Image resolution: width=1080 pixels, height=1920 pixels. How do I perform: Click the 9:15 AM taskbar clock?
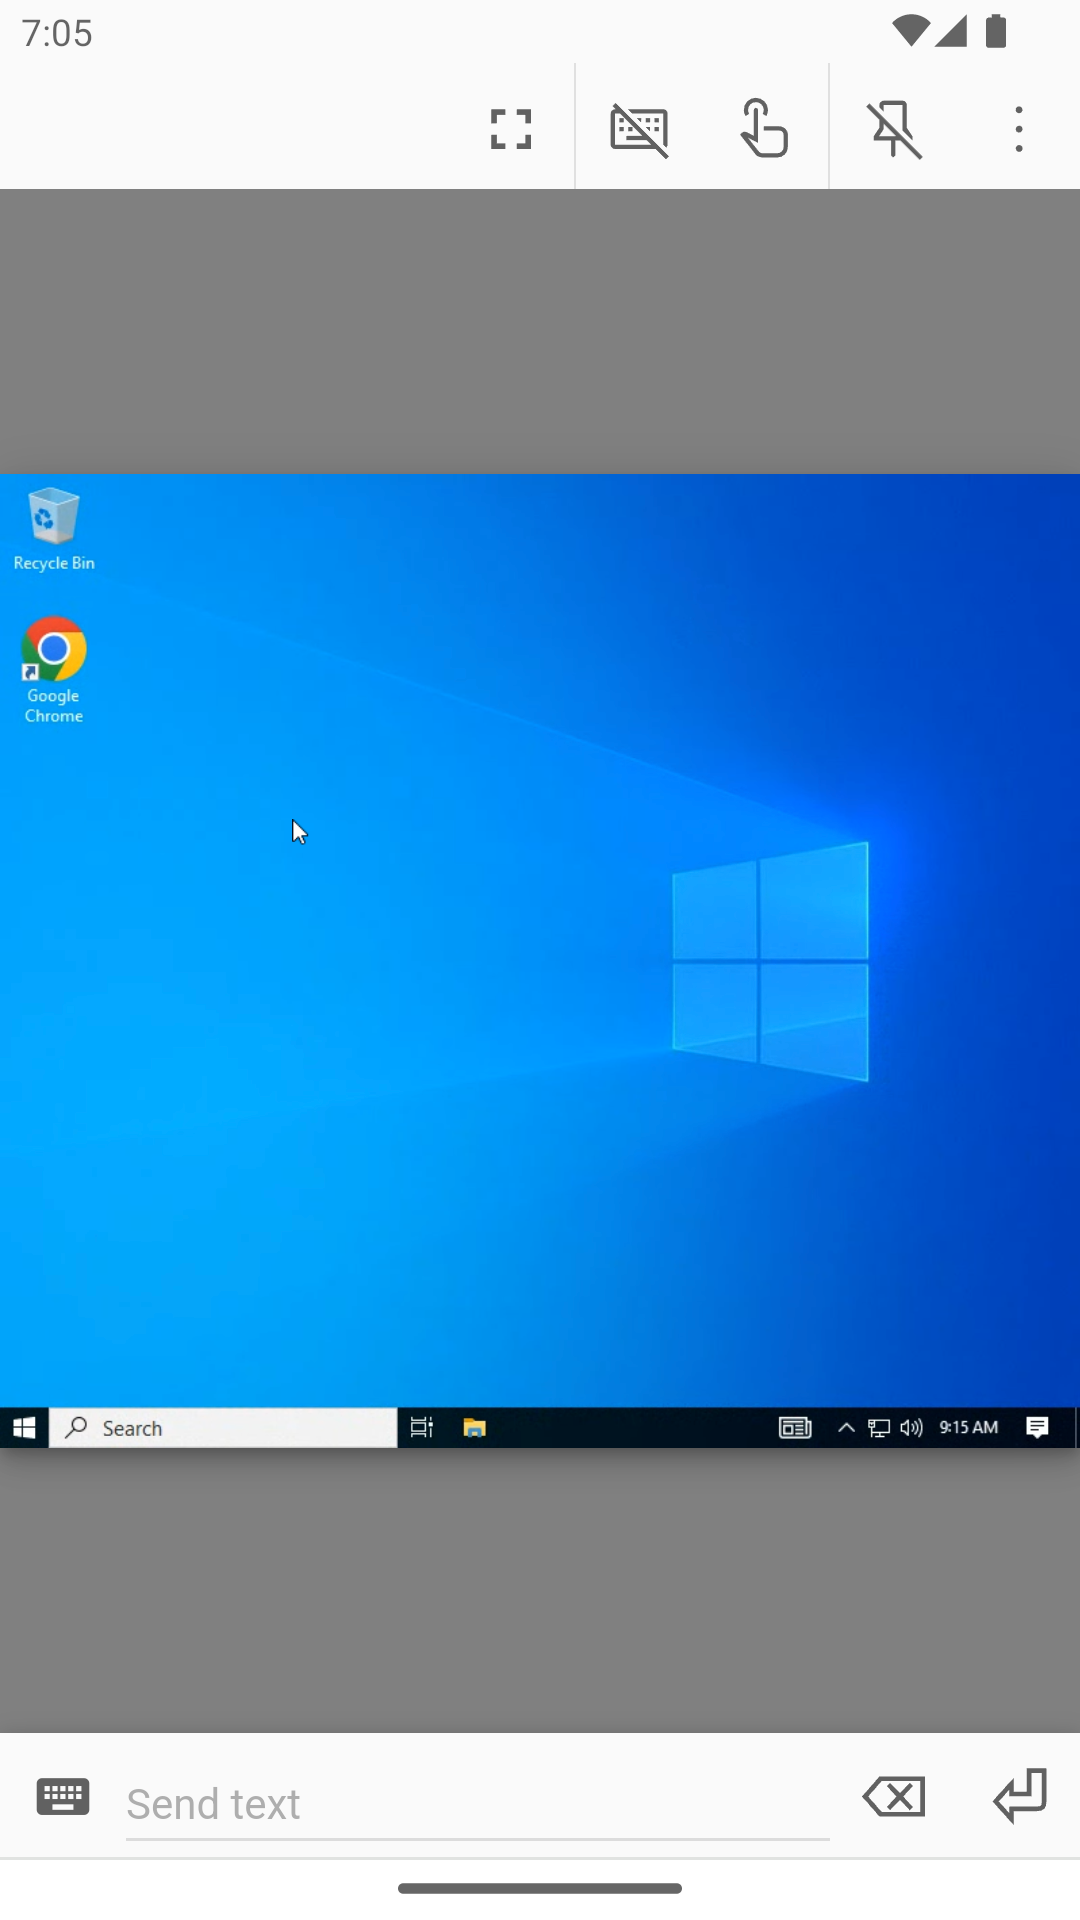click(x=968, y=1428)
